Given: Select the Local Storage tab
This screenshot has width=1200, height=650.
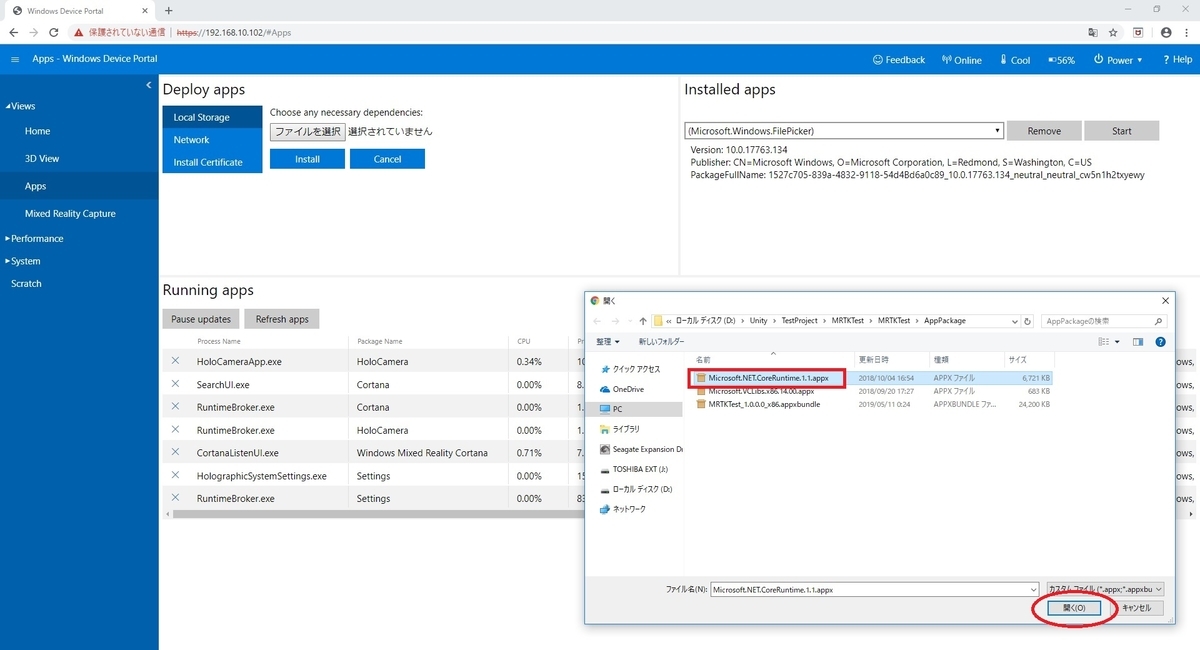Looking at the screenshot, I should (212, 117).
